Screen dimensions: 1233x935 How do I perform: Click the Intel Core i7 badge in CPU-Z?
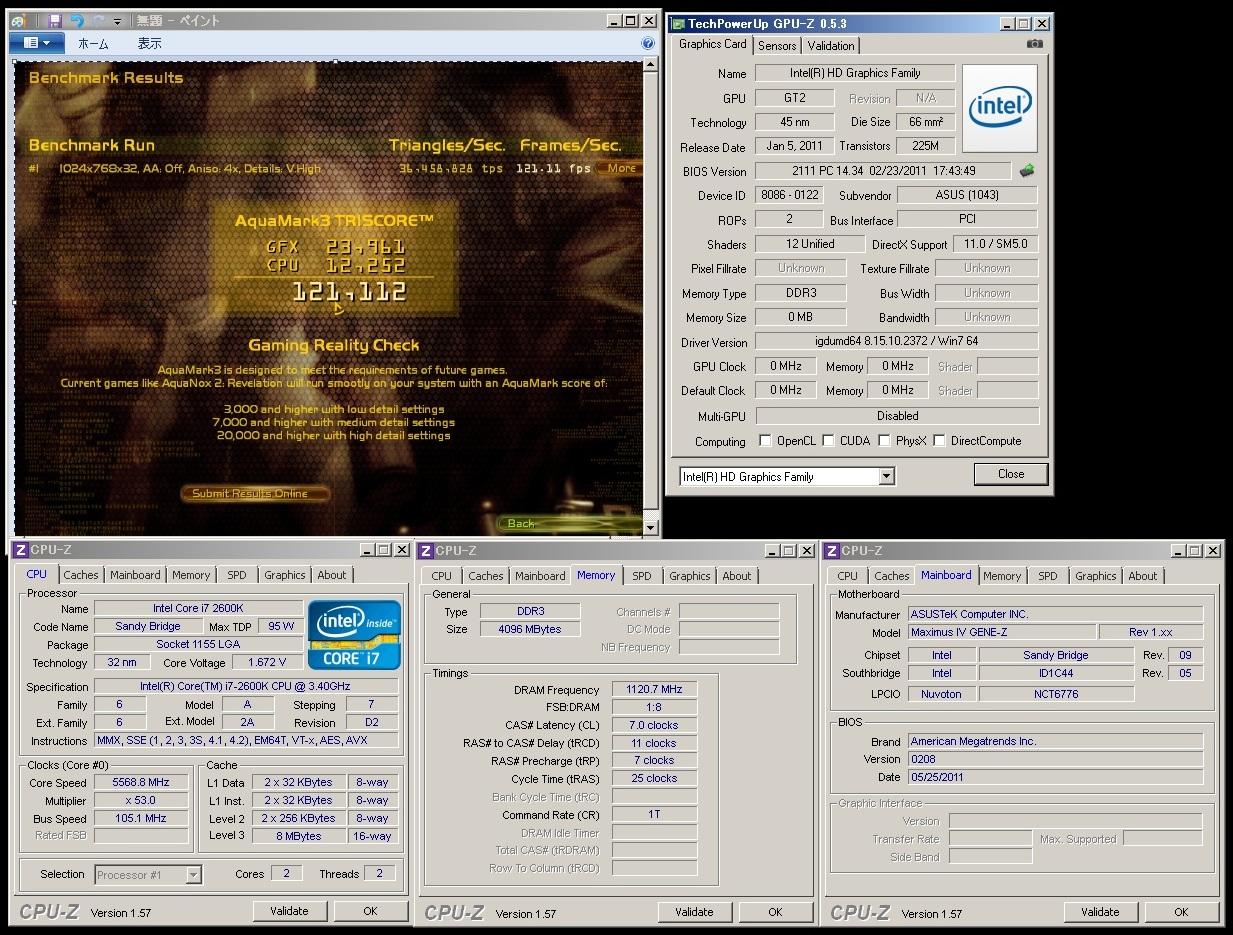pos(354,634)
